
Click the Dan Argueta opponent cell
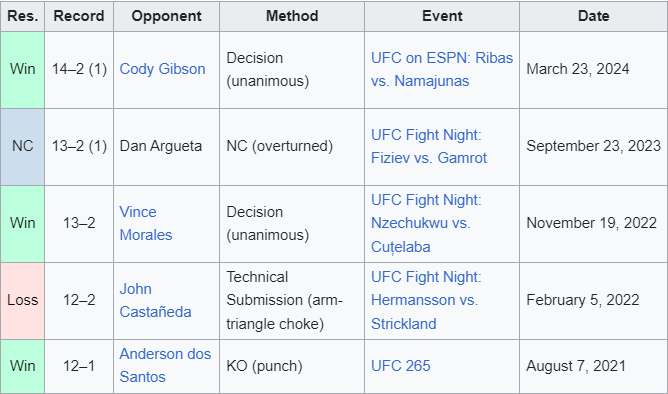pyautogui.click(x=166, y=147)
